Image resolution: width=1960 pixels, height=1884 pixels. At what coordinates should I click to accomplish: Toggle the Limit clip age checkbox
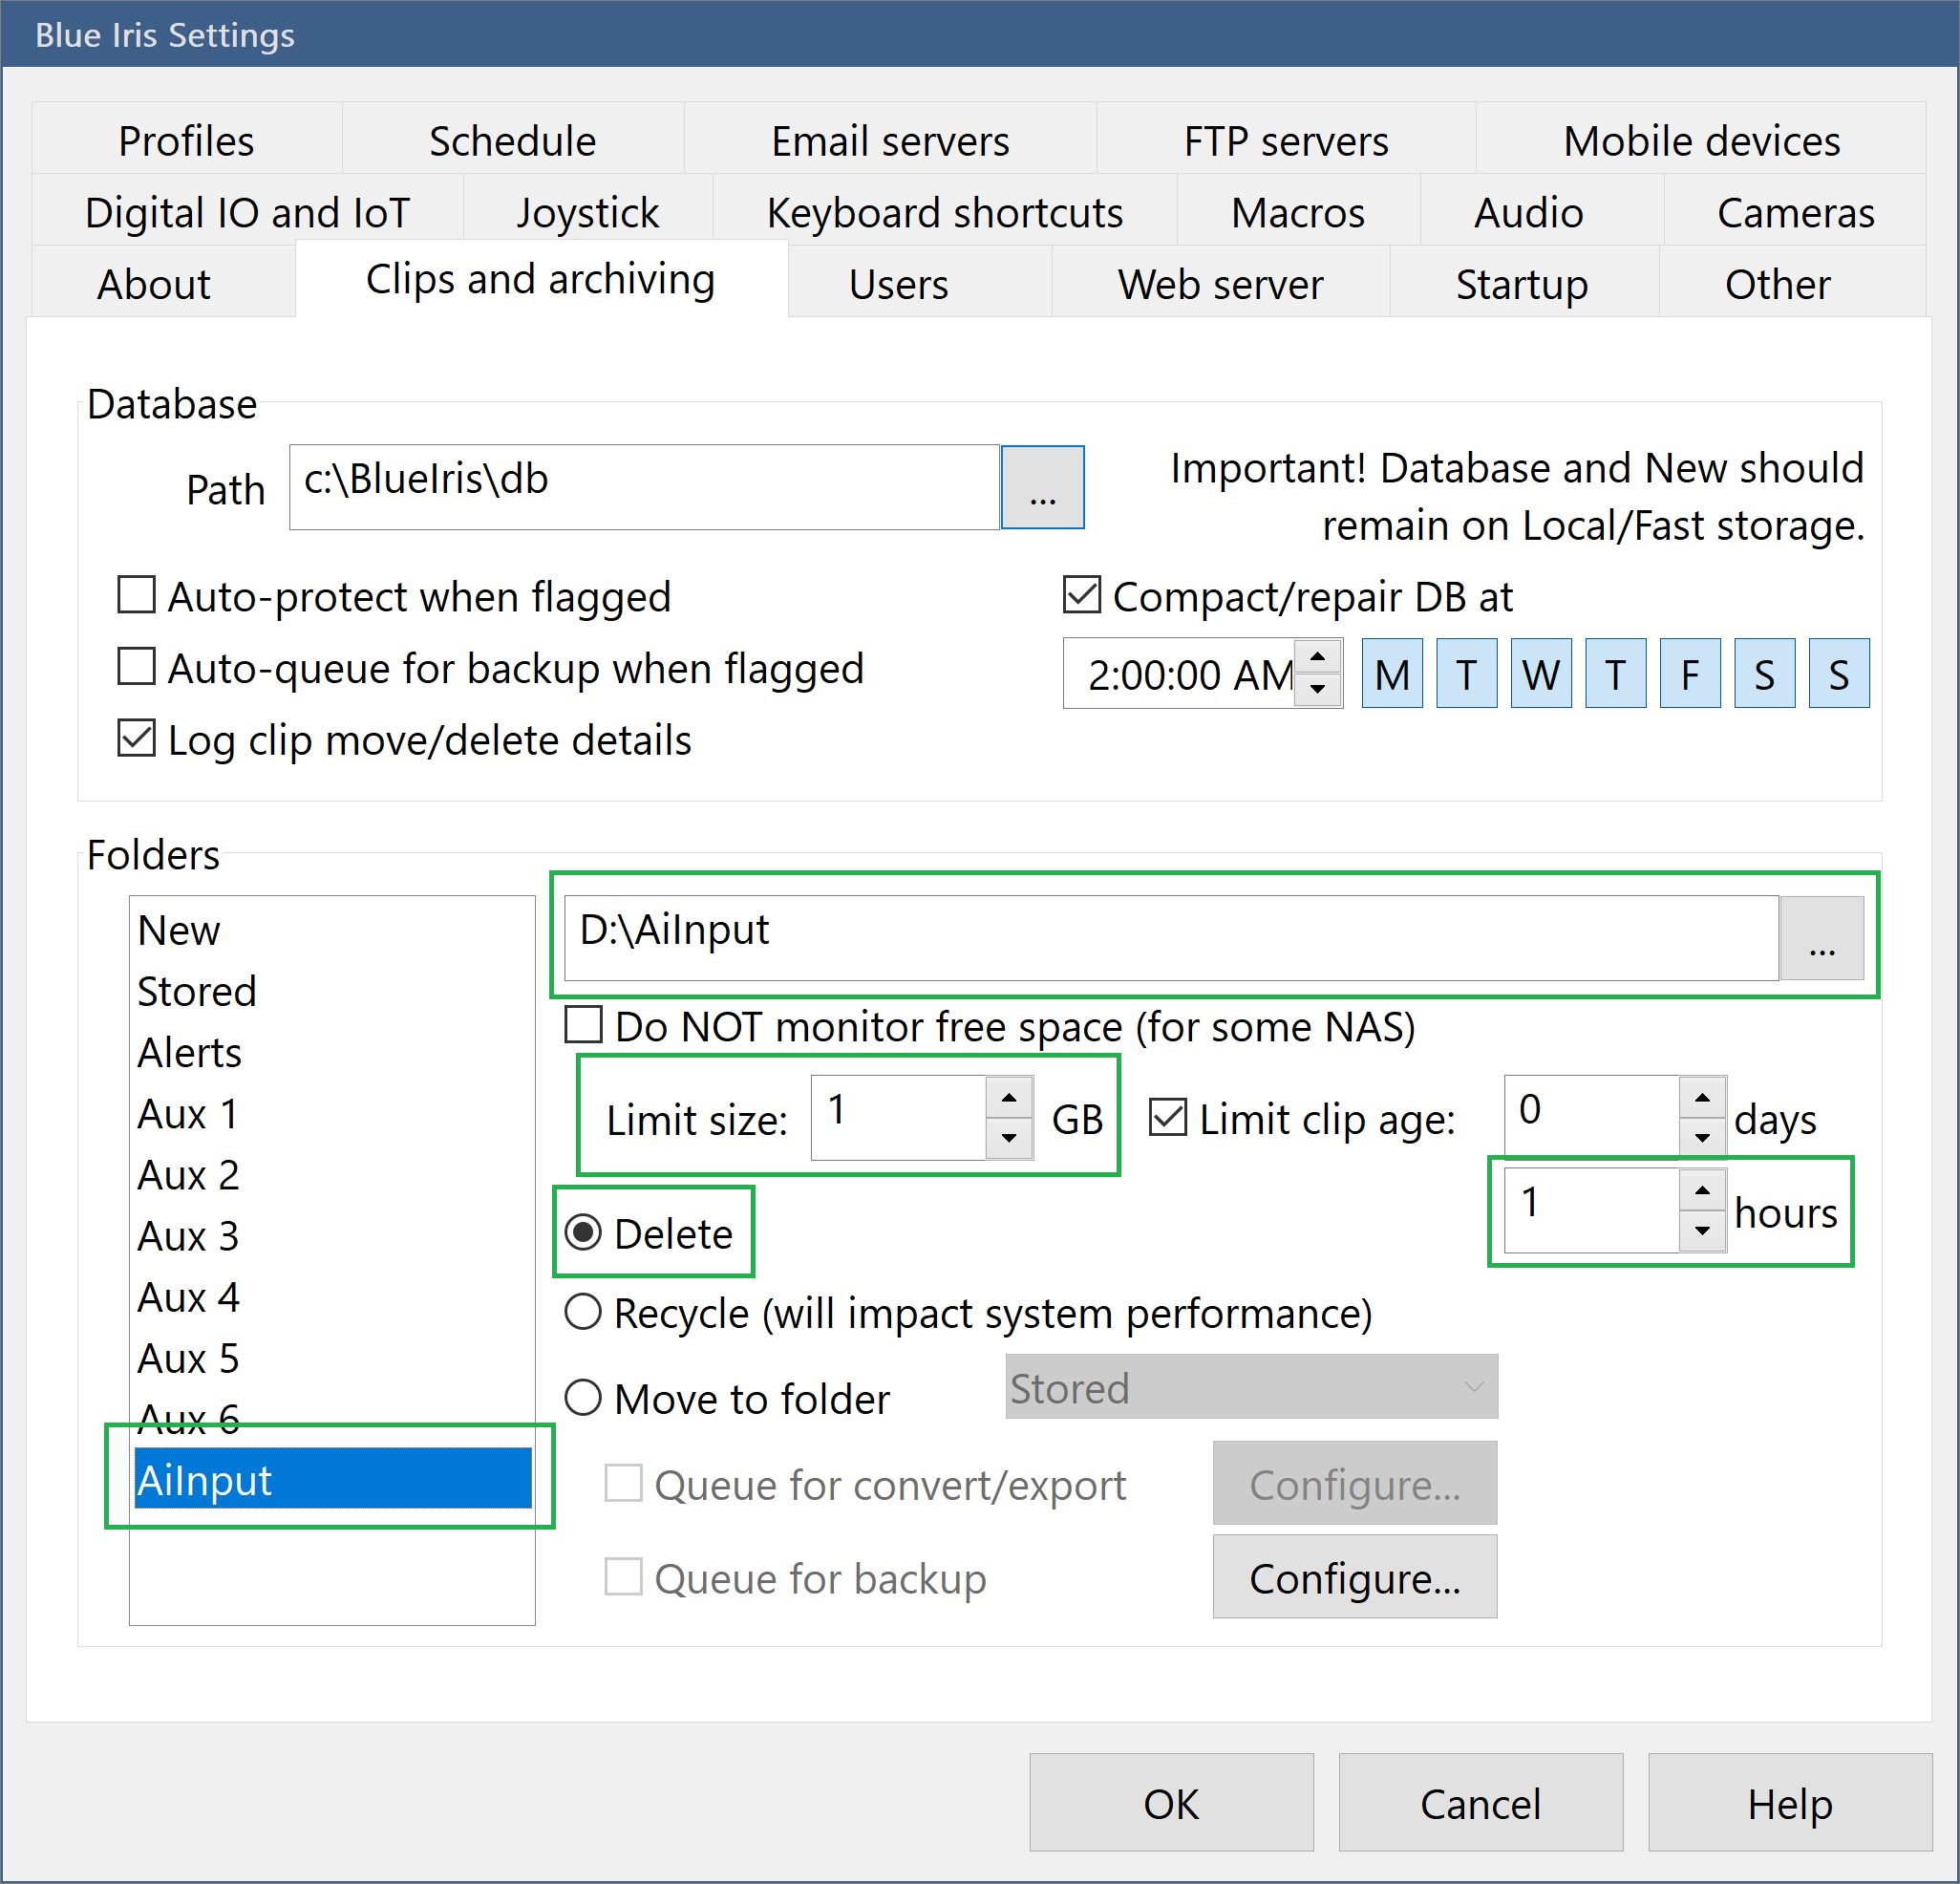pyautogui.click(x=1168, y=1117)
